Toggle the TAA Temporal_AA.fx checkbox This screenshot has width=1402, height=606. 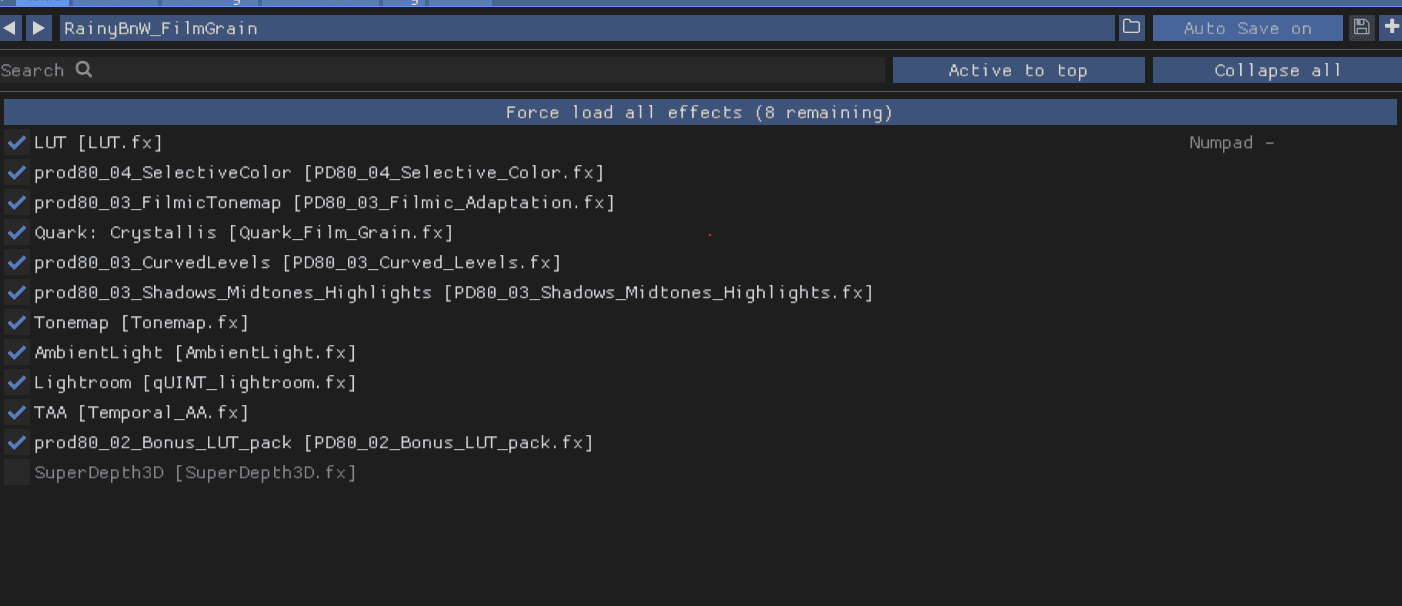point(16,413)
